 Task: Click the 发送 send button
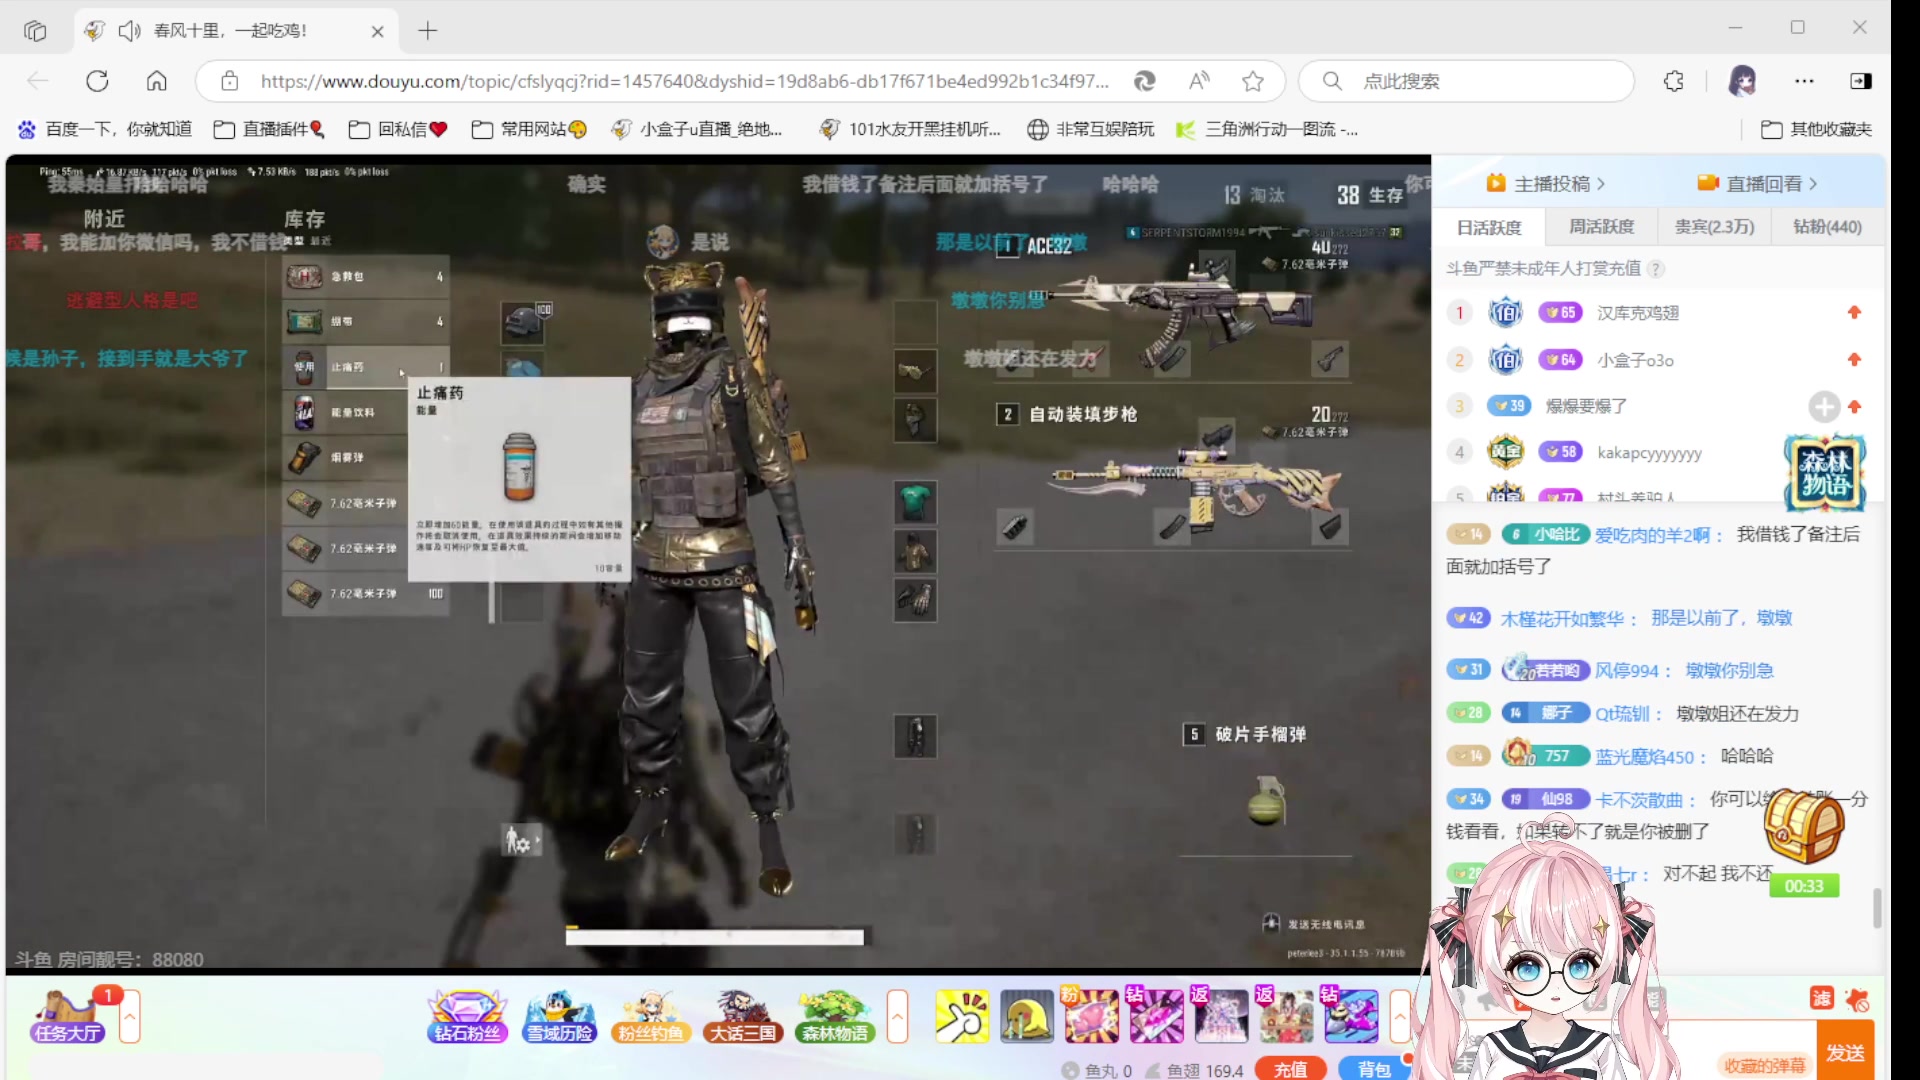pos(1845,1052)
